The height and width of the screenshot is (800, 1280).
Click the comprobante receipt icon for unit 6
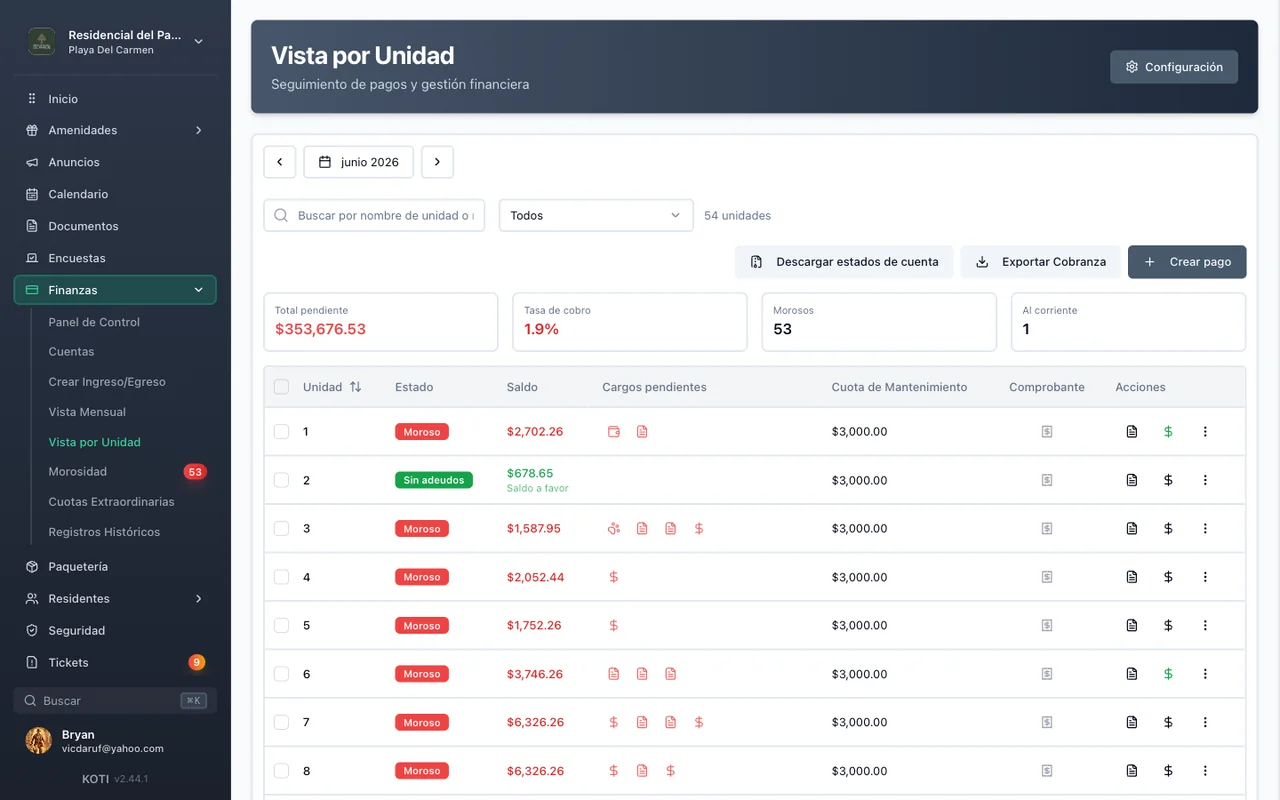tap(1047, 674)
